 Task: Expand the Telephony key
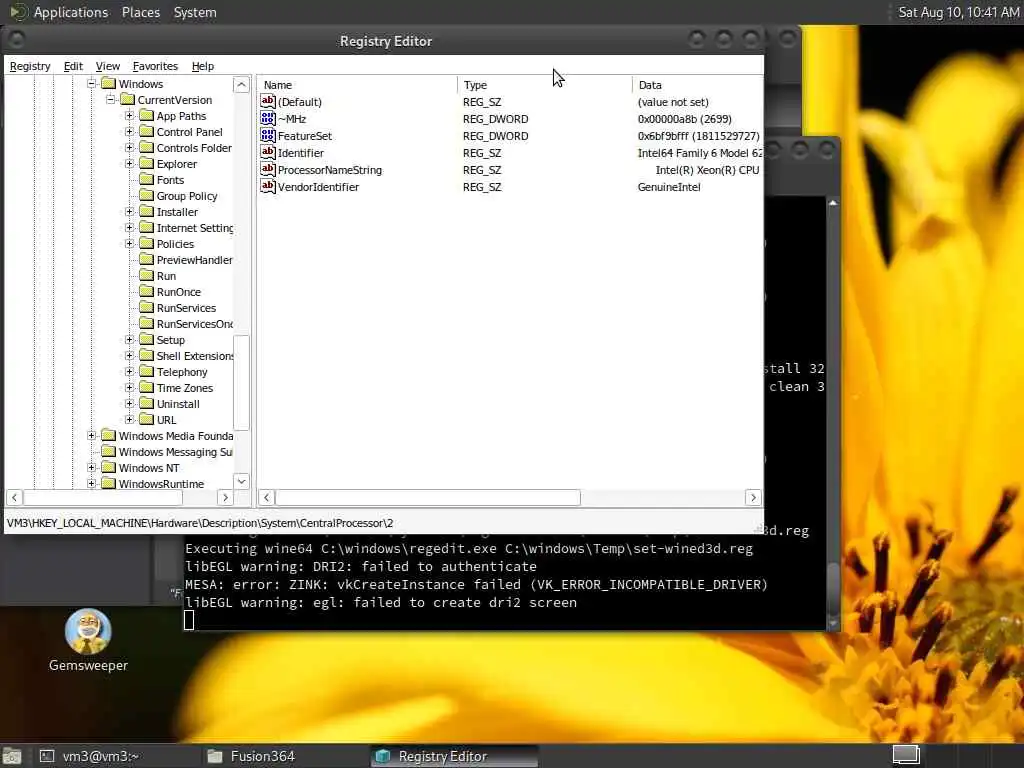(129, 372)
